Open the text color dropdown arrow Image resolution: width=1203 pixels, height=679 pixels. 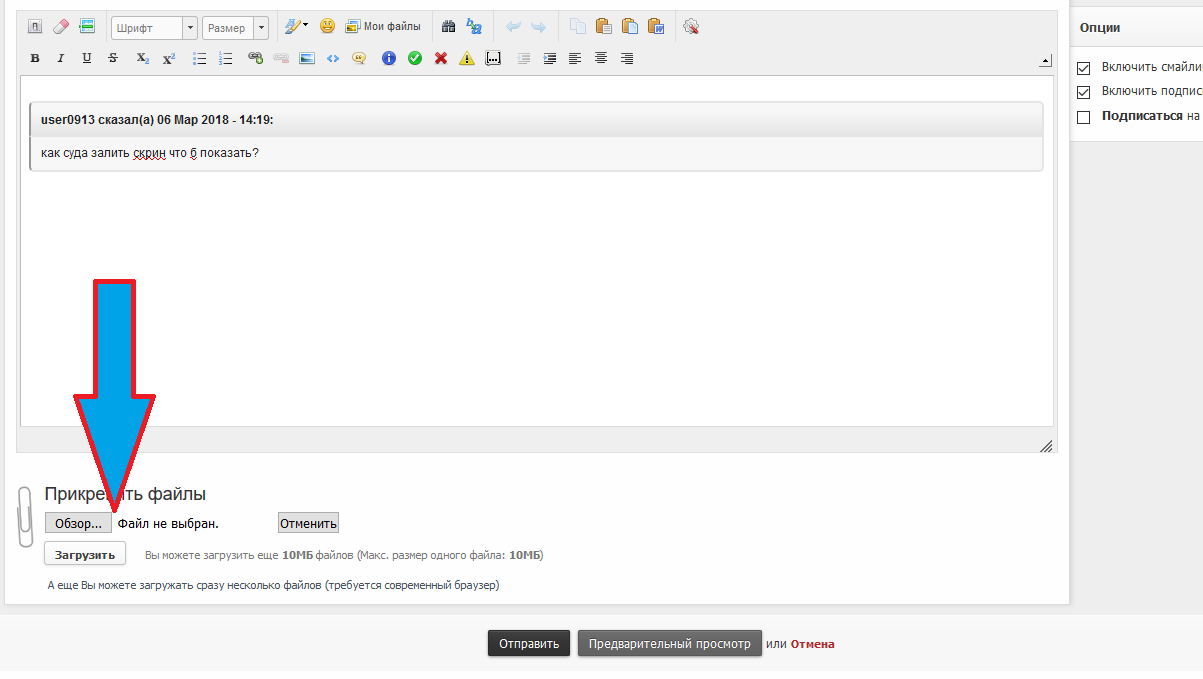305,26
